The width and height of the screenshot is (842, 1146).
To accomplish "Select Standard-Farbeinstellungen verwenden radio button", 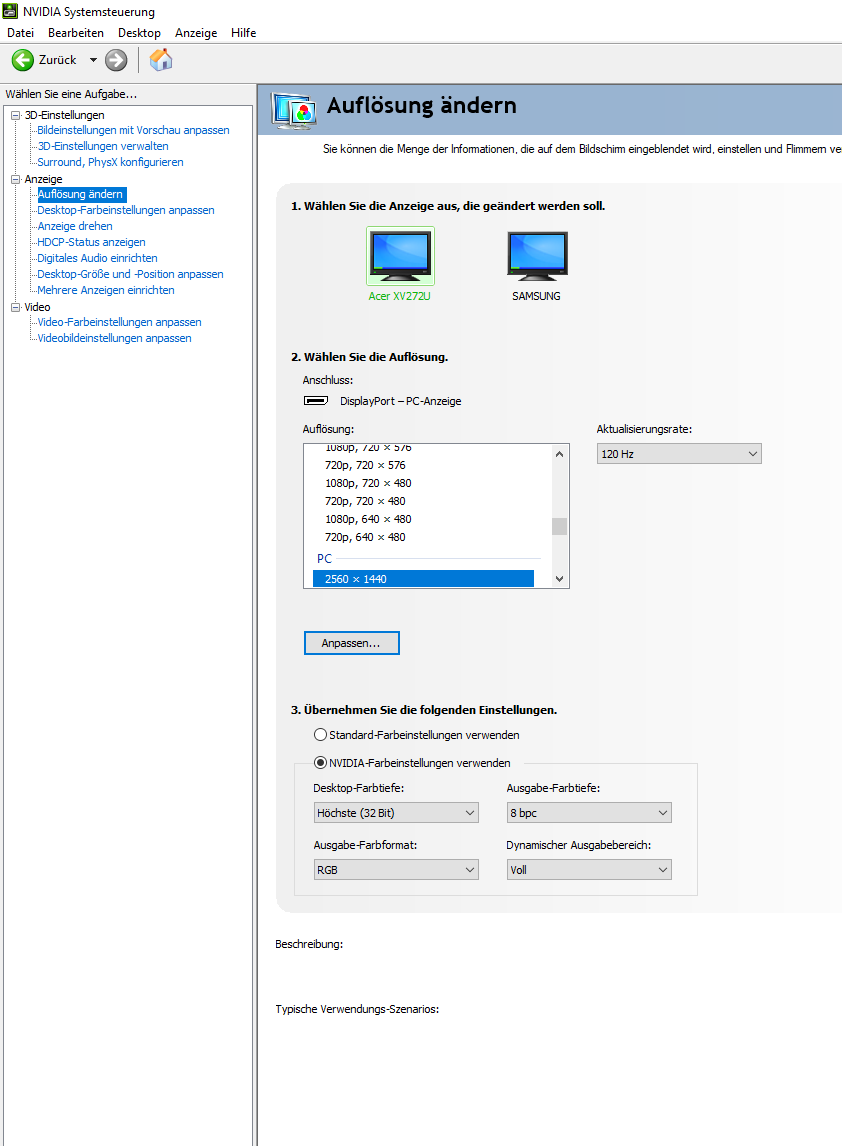I will [x=320, y=735].
